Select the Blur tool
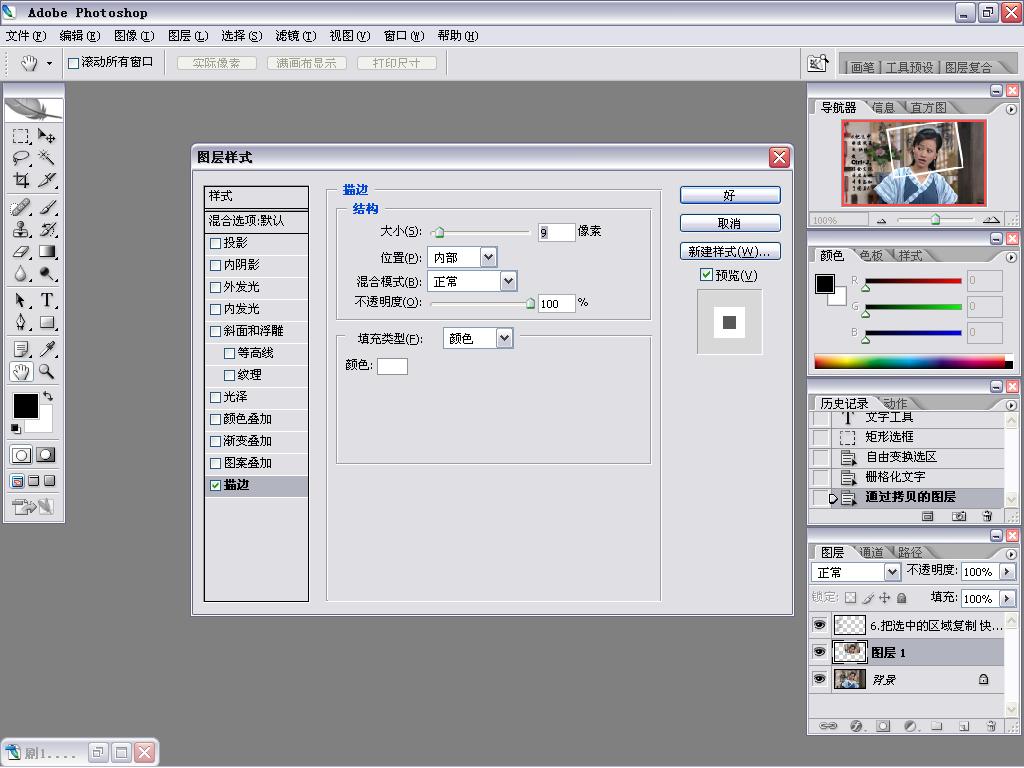 (21, 273)
